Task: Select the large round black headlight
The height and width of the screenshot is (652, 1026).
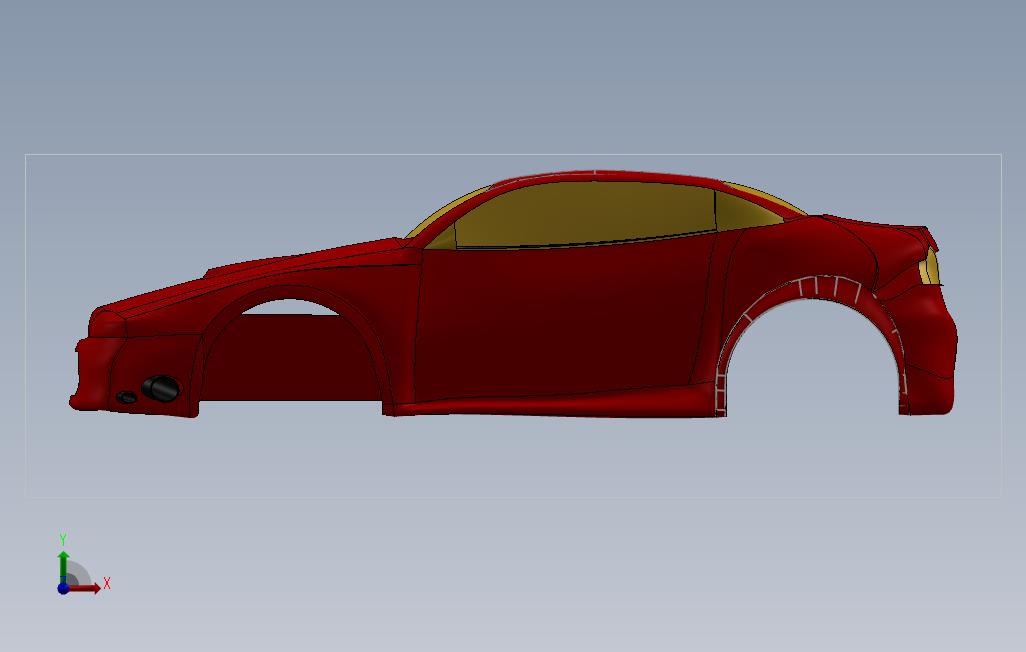Action: [x=161, y=388]
